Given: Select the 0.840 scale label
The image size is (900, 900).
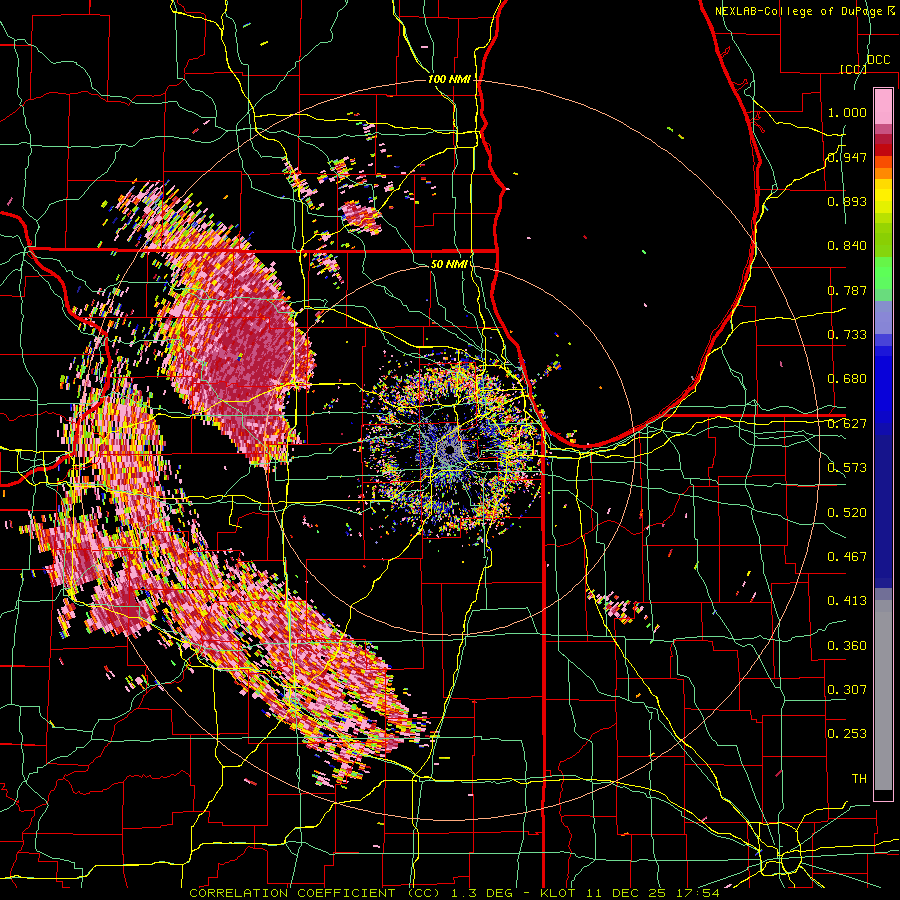Looking at the screenshot, I should (847, 246).
